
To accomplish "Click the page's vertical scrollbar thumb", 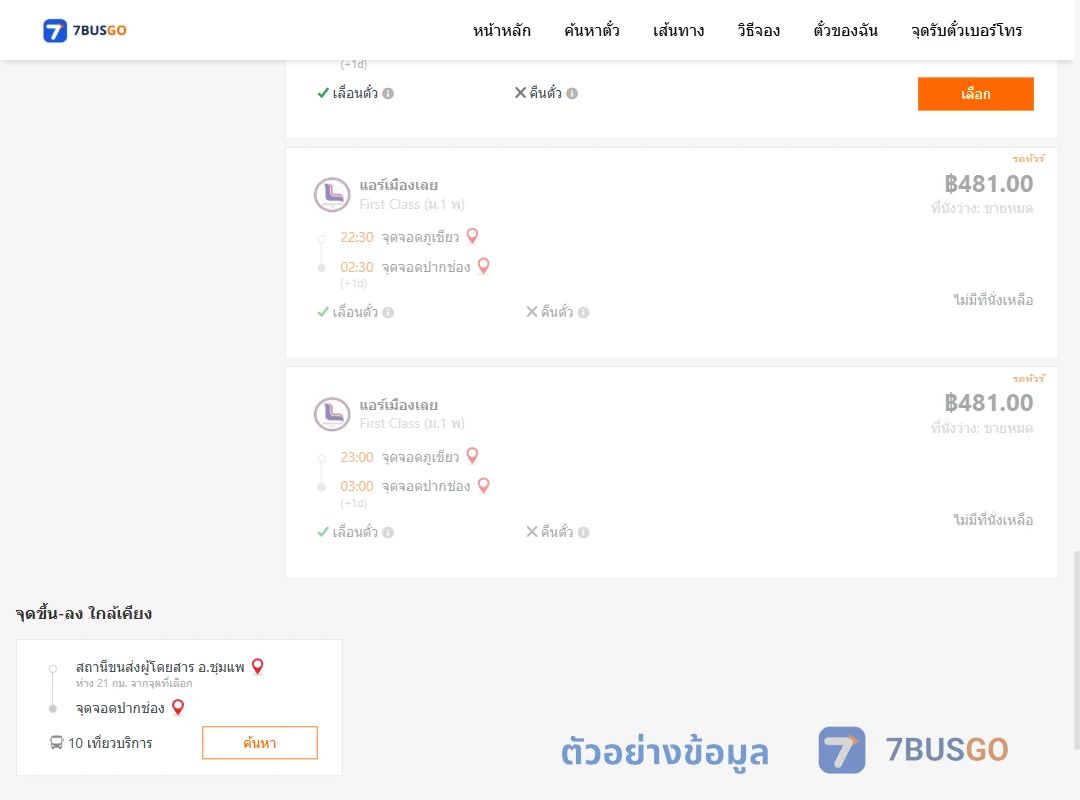I will coord(1076,650).
